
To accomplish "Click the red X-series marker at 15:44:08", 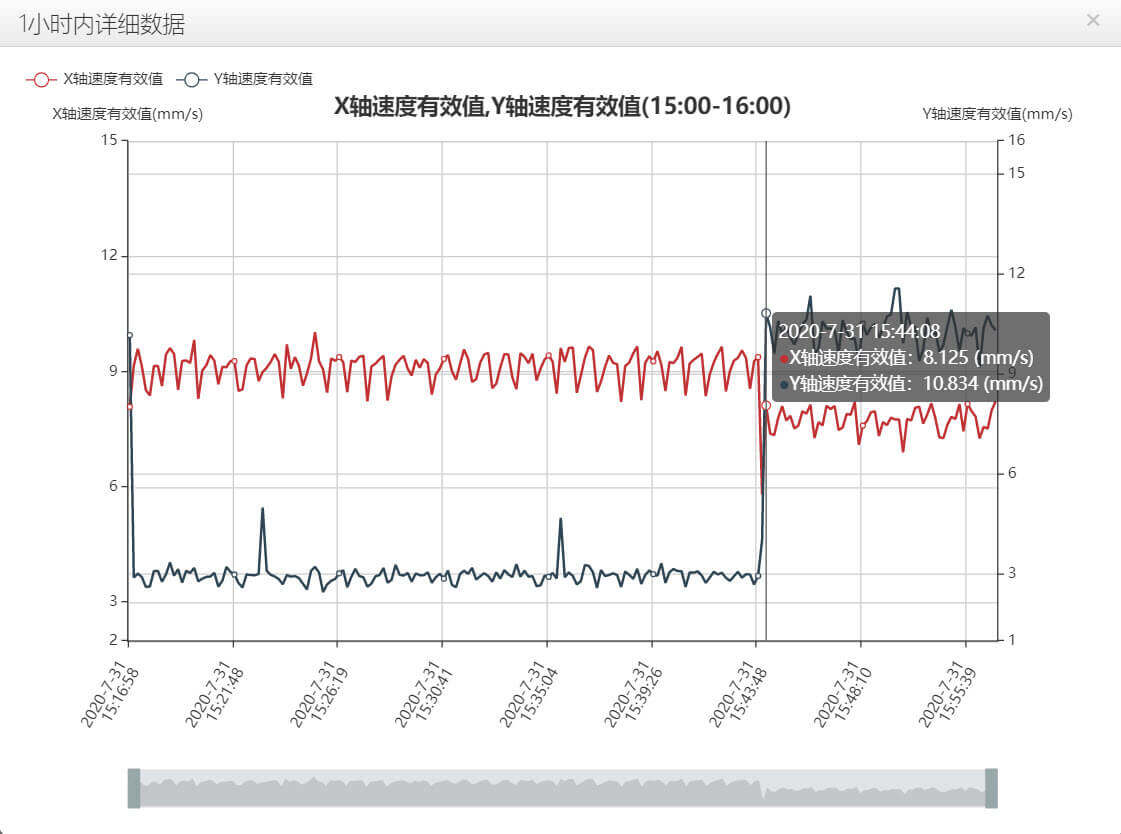I will click(766, 405).
